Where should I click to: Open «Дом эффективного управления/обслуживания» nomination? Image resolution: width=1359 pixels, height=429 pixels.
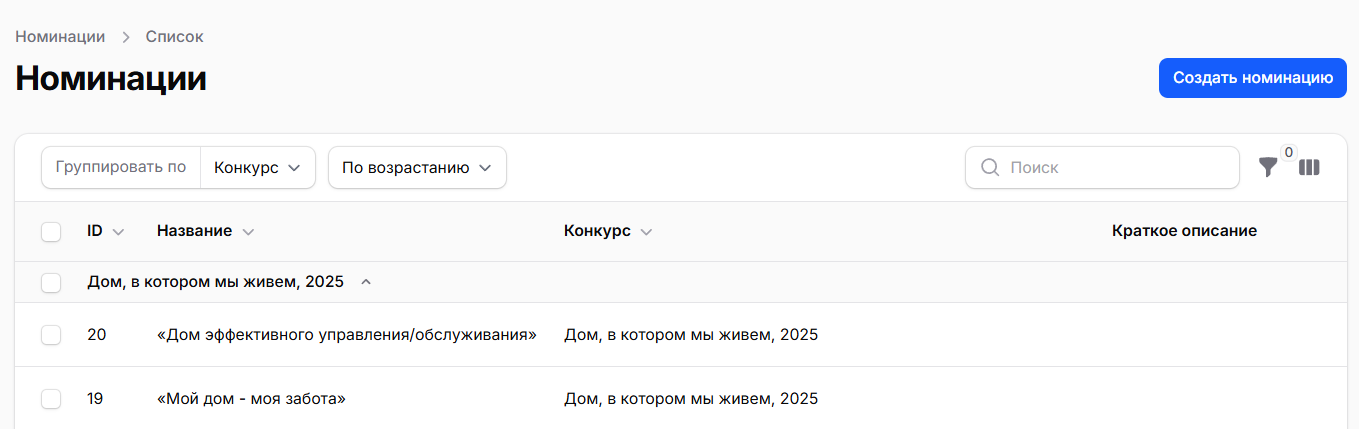[x=347, y=335]
